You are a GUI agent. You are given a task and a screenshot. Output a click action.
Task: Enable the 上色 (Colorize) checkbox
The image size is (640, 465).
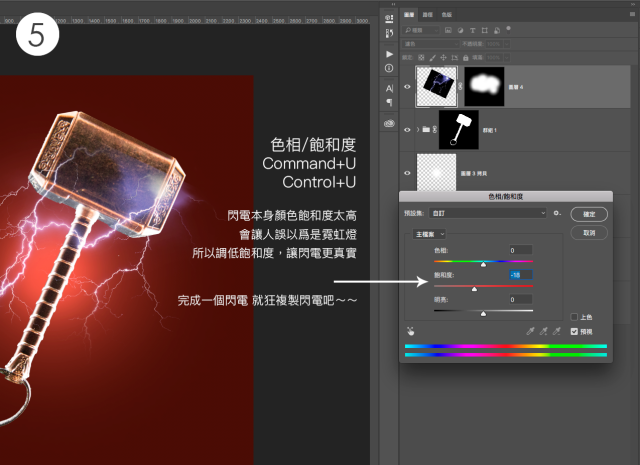click(574, 316)
